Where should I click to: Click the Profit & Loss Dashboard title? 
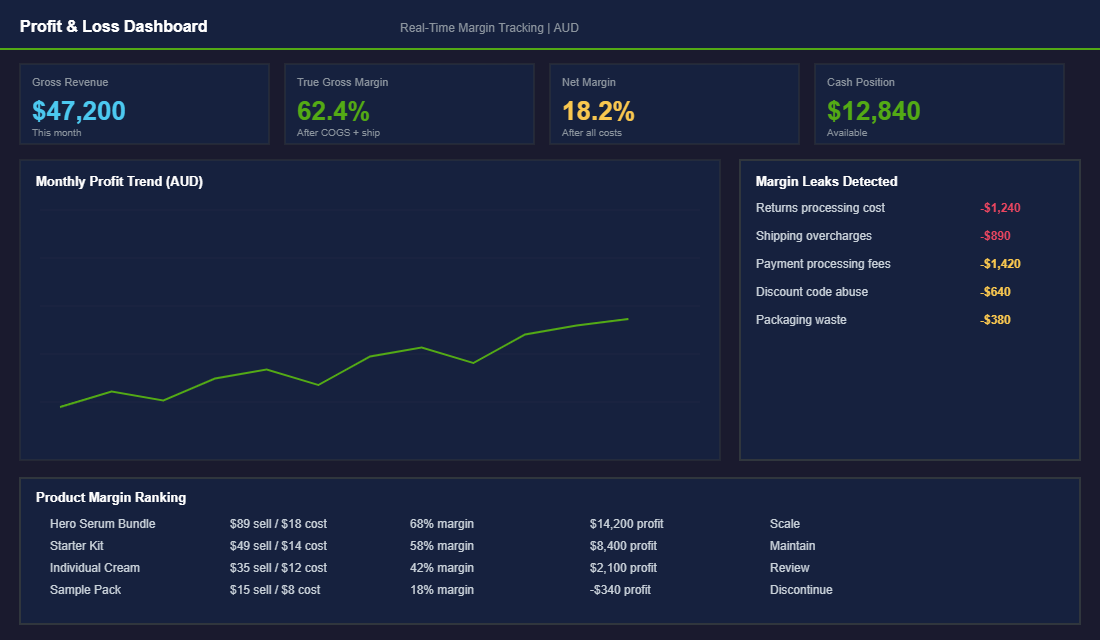(113, 26)
